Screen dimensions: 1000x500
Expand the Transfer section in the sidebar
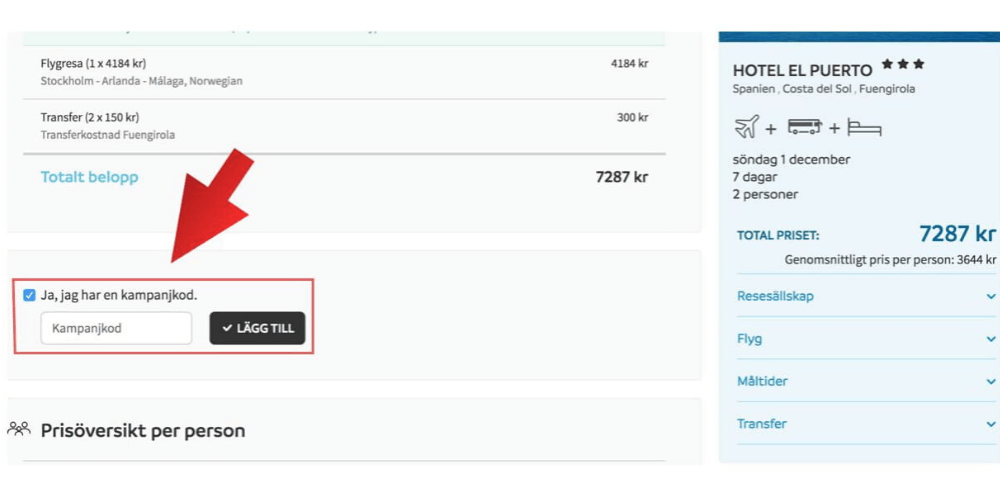[866, 424]
